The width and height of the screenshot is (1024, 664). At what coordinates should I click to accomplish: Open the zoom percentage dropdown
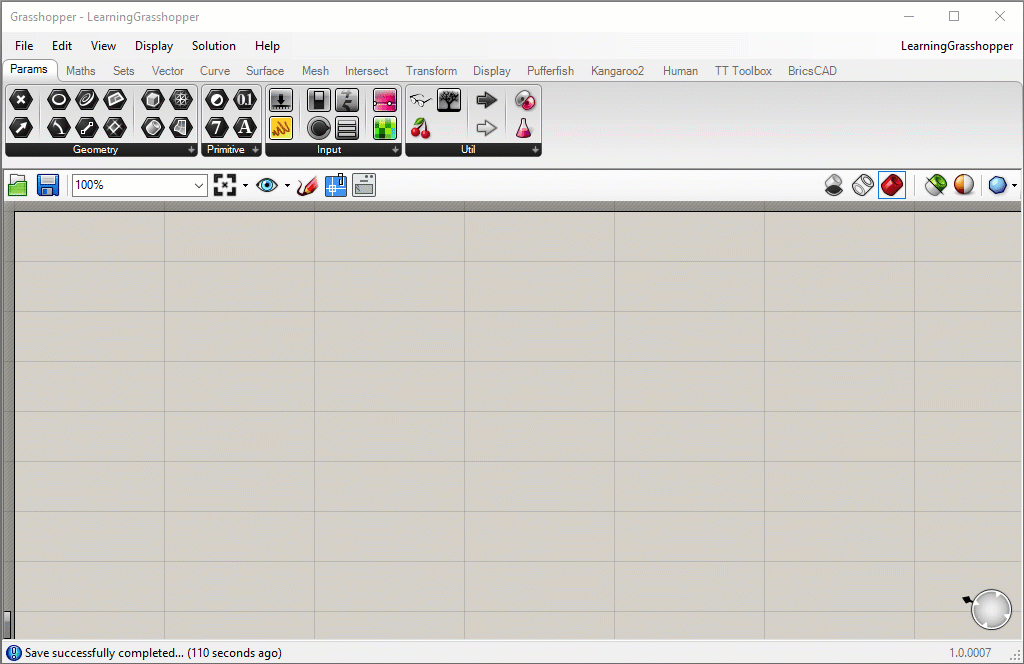pyautogui.click(x=198, y=185)
